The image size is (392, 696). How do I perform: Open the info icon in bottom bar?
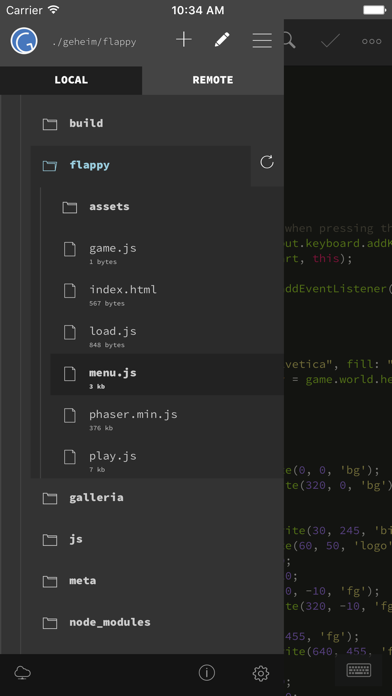click(x=206, y=673)
